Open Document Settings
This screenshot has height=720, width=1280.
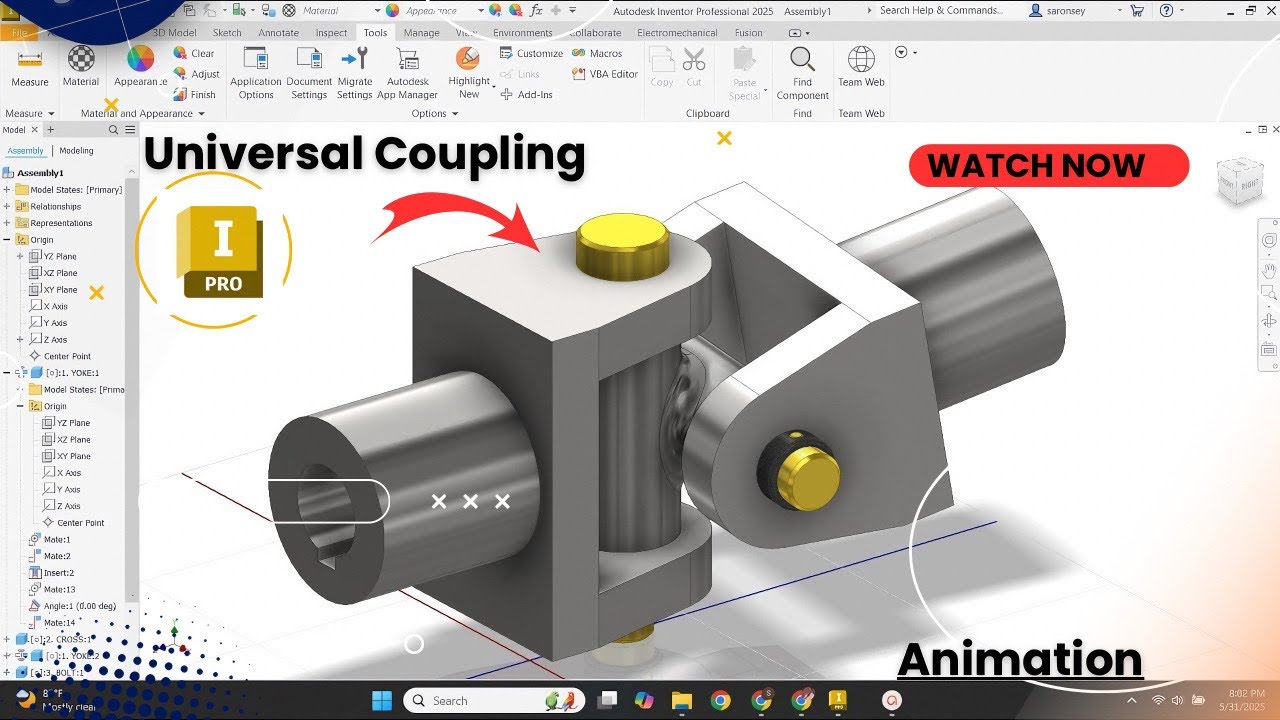click(309, 73)
